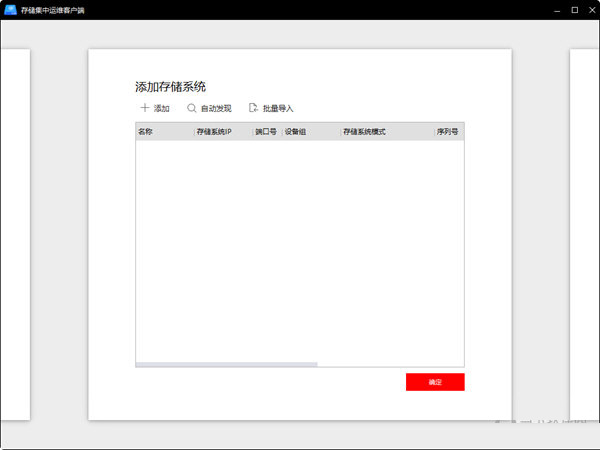Viewport: 600px width, 450px height.
Task: Click the blue app icon in title bar
Action: pyautogui.click(x=10, y=10)
